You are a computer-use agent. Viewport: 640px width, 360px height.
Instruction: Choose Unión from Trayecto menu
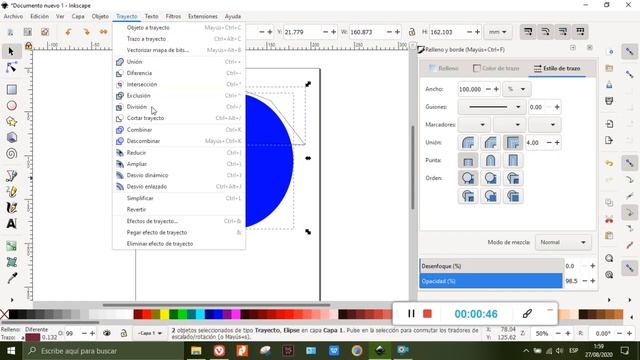tap(179, 62)
